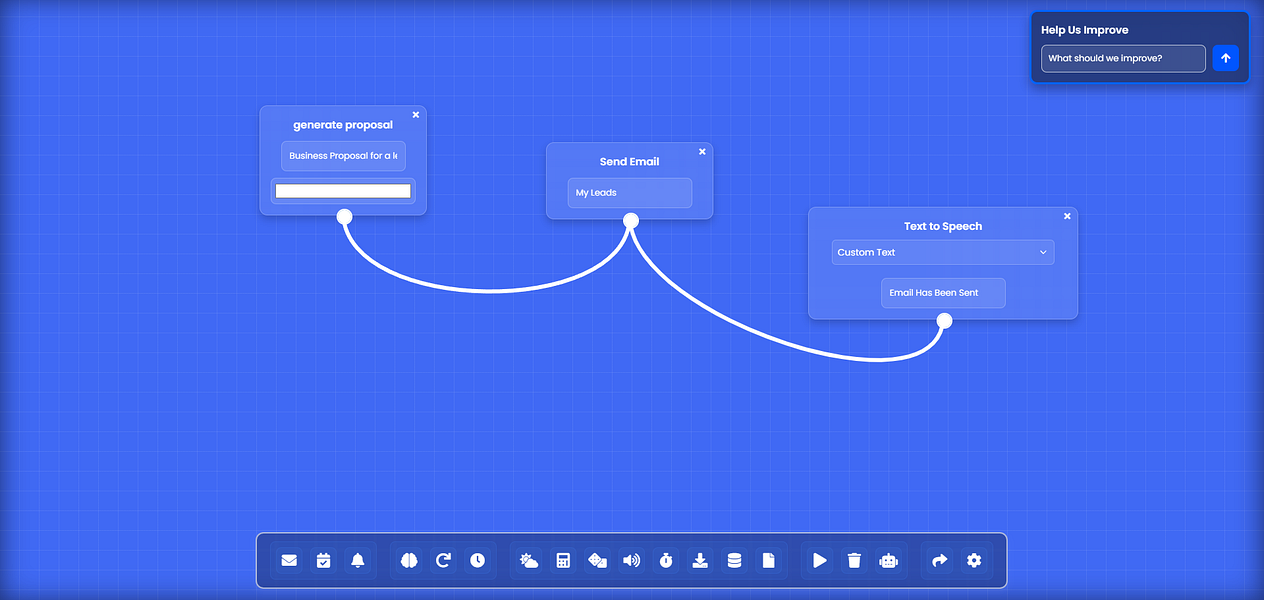Screen dimensions: 1264x600
Task: Click the calendar check icon
Action: pyautogui.click(x=323, y=560)
